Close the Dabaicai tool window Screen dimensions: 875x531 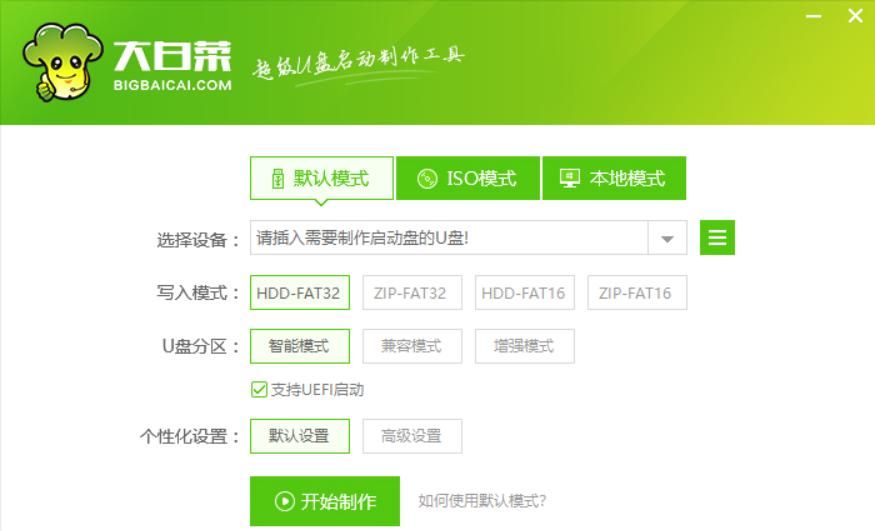coord(855,16)
